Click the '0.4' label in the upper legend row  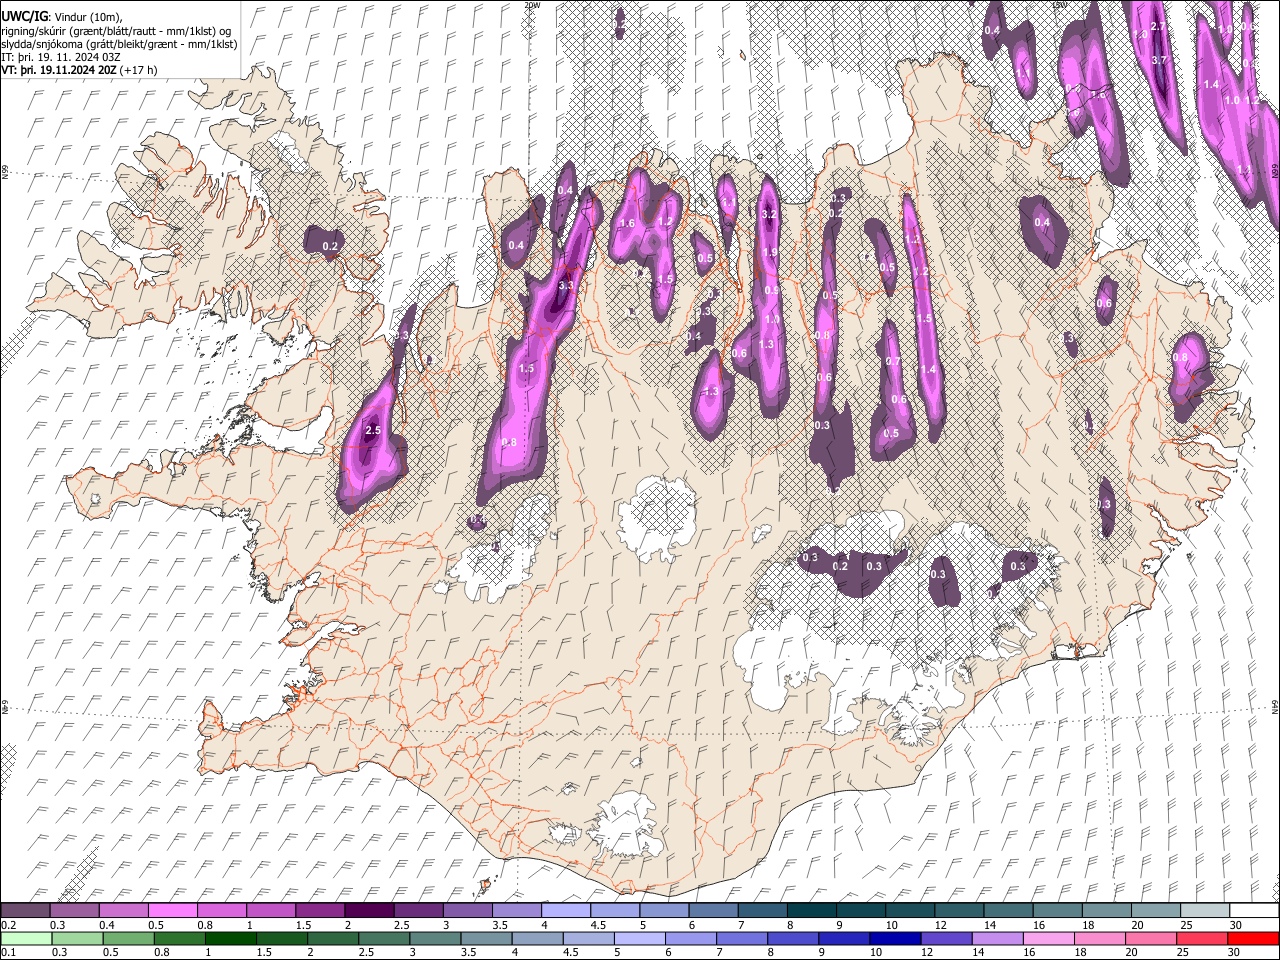pyautogui.click(x=106, y=925)
